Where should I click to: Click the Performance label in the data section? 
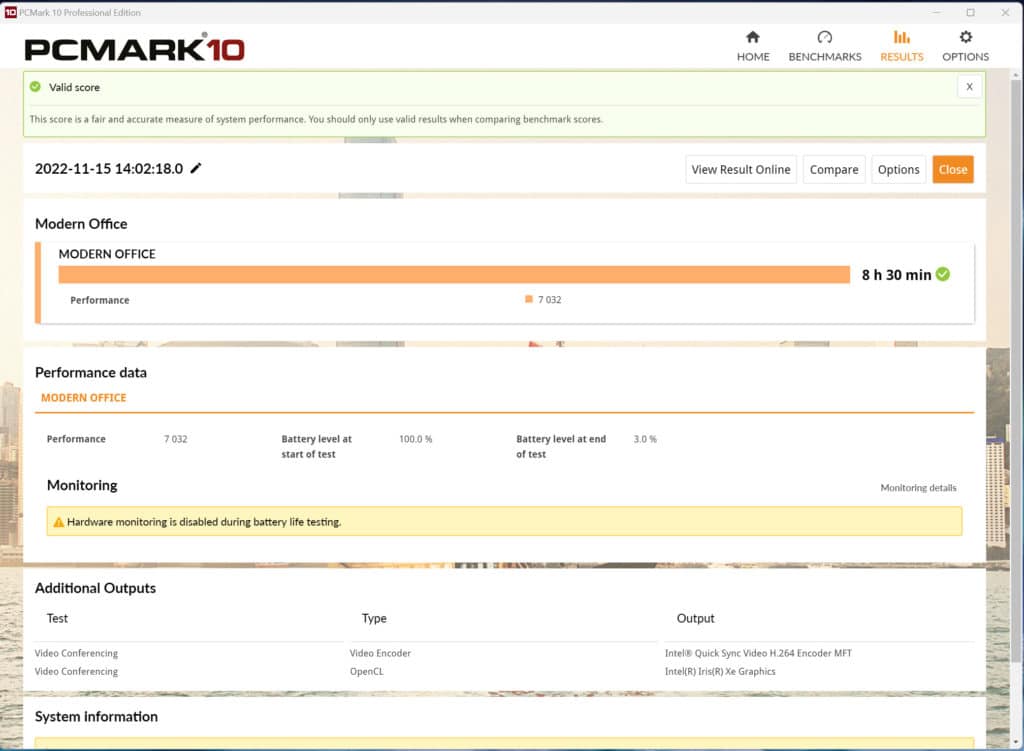click(x=76, y=439)
